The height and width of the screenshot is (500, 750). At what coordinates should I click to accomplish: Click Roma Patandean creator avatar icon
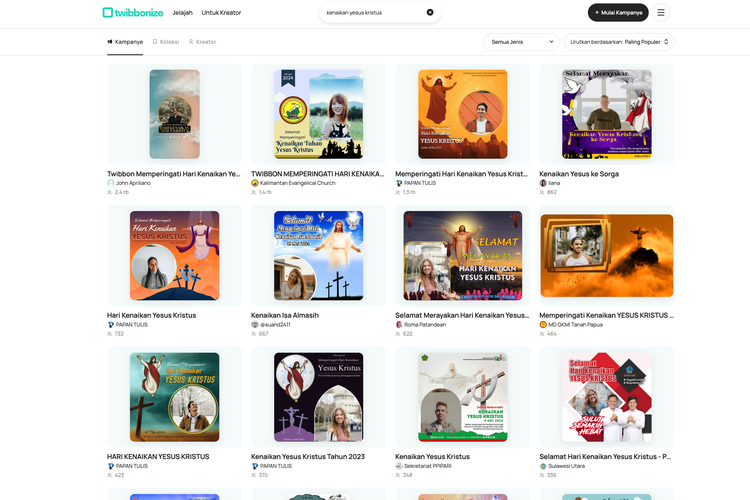tap(399, 324)
